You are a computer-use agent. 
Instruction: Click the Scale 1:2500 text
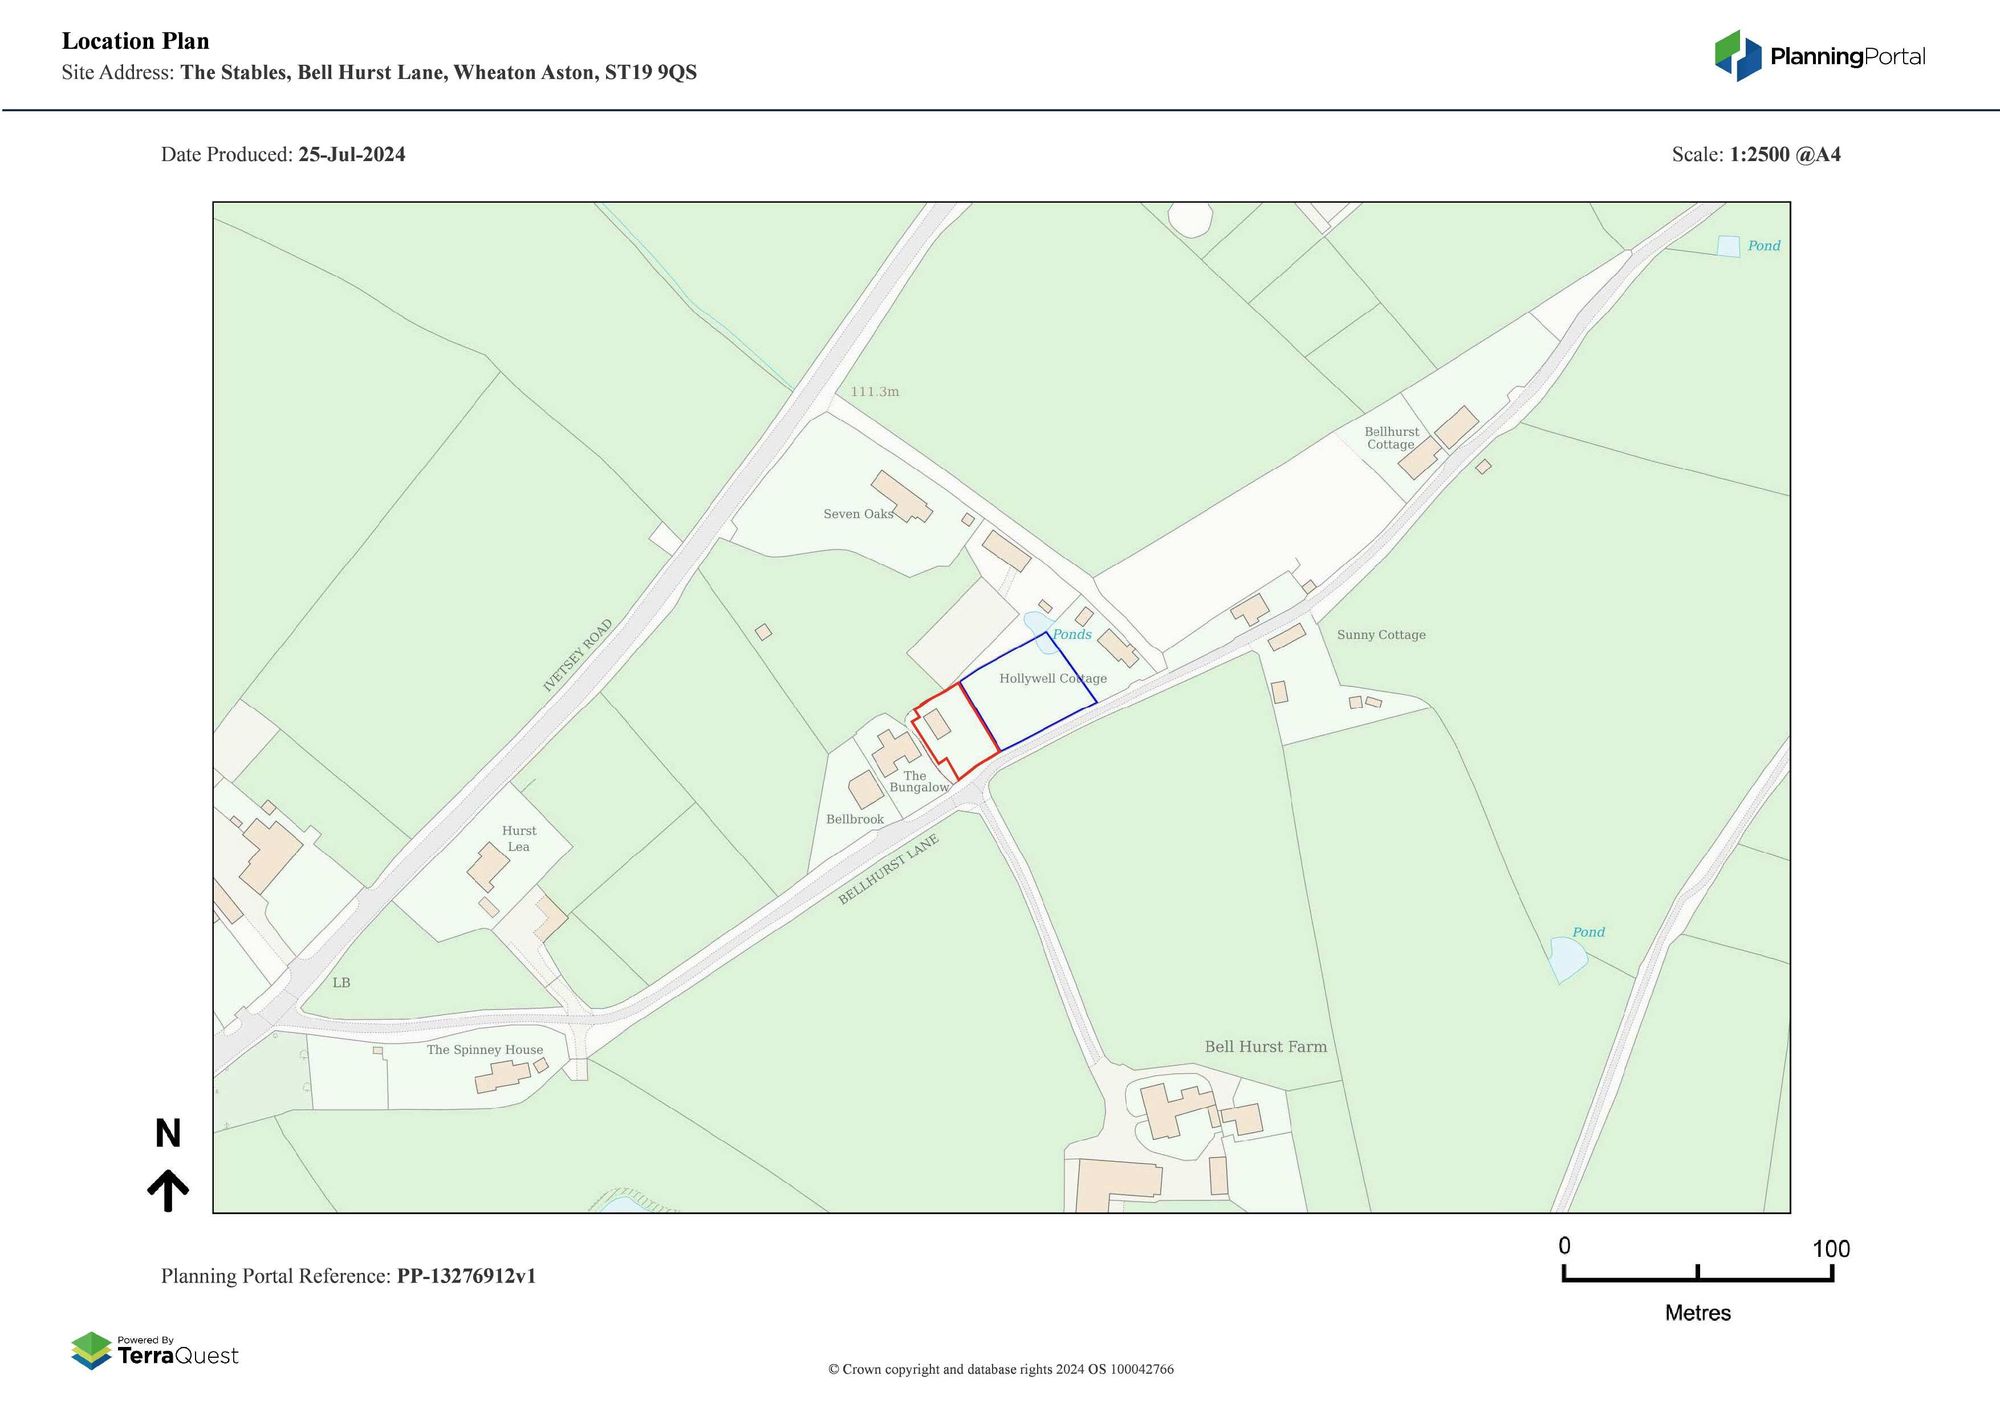[1755, 154]
